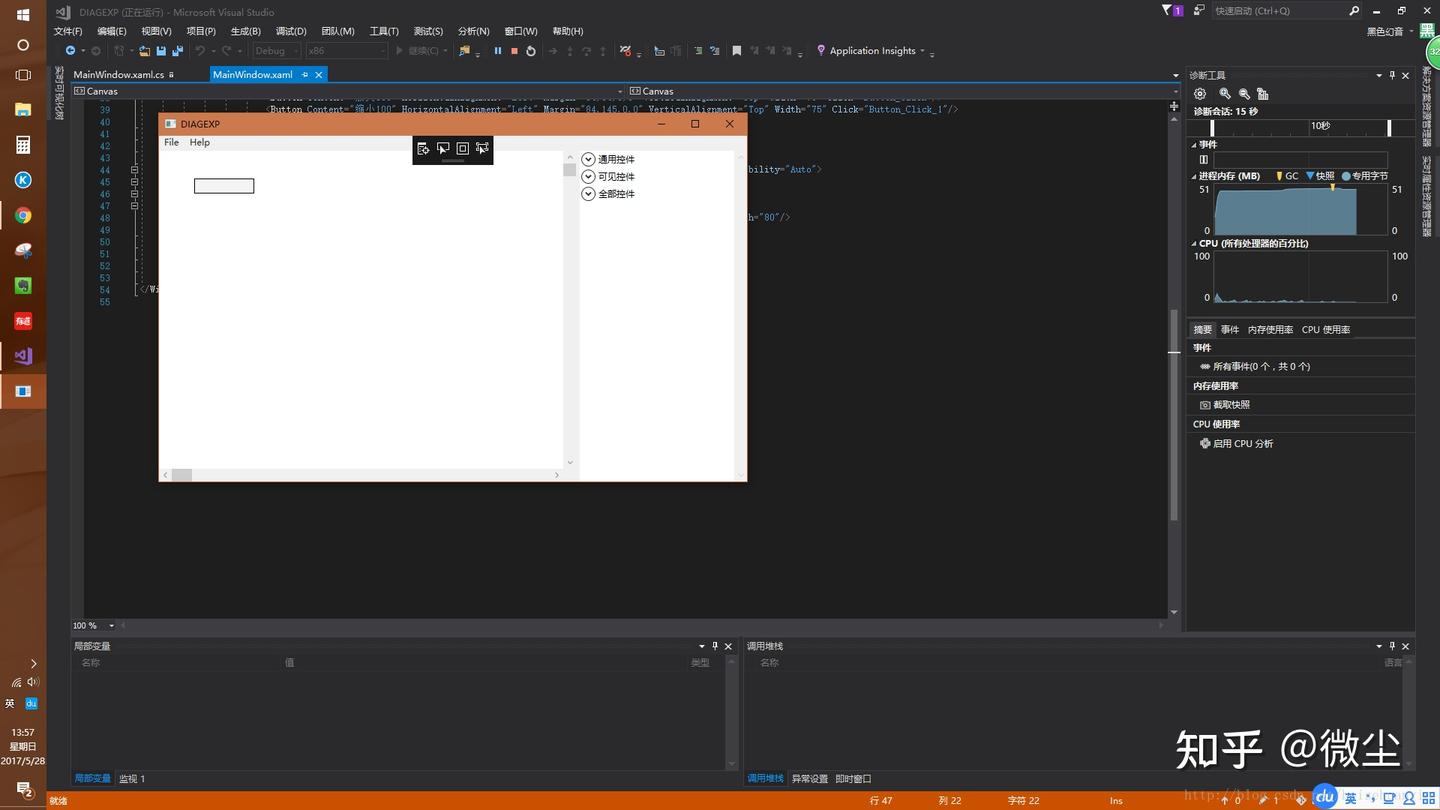Stop debugging with the red square button
Image resolution: width=1440 pixels, height=810 pixels.
pyautogui.click(x=514, y=51)
